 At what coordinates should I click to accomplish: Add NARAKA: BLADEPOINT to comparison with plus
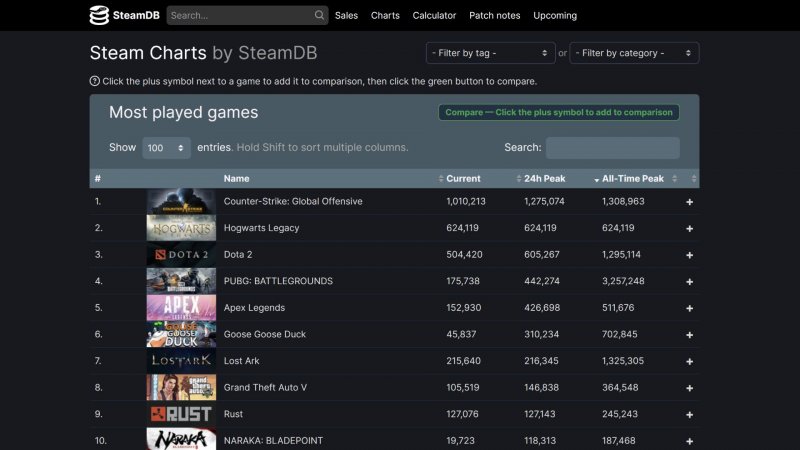[689, 441]
